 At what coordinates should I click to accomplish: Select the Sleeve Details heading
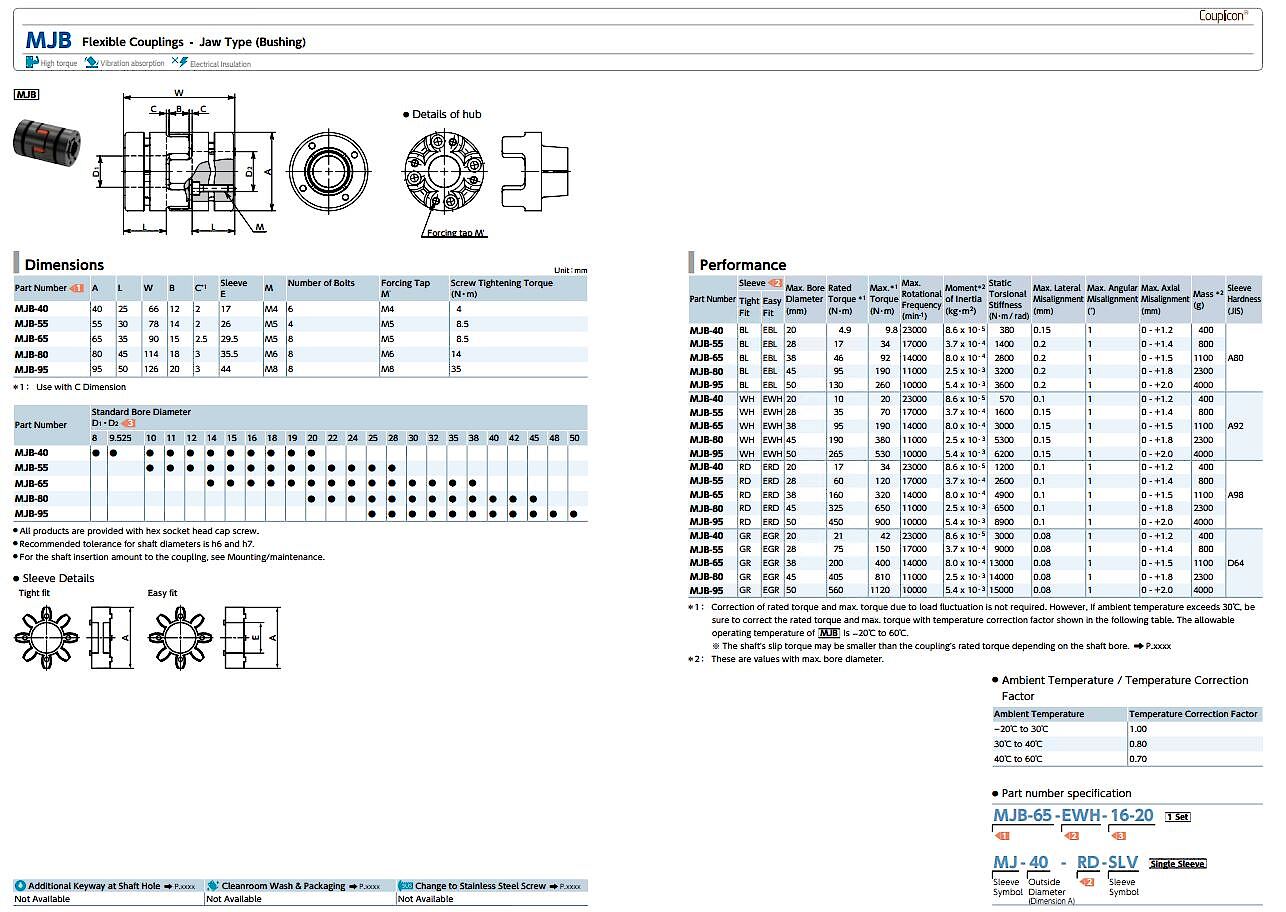click(57, 578)
